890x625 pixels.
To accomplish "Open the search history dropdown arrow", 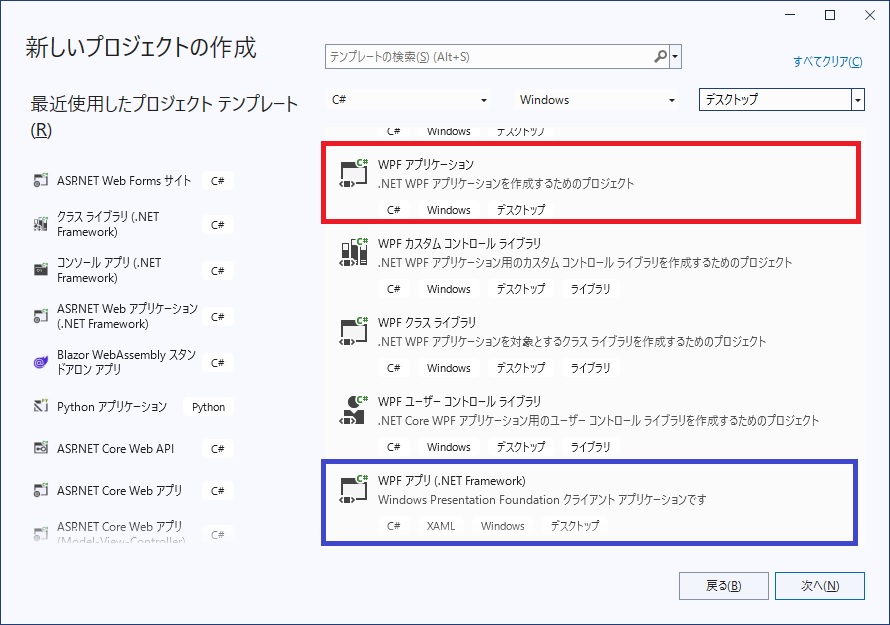I will [x=675, y=57].
